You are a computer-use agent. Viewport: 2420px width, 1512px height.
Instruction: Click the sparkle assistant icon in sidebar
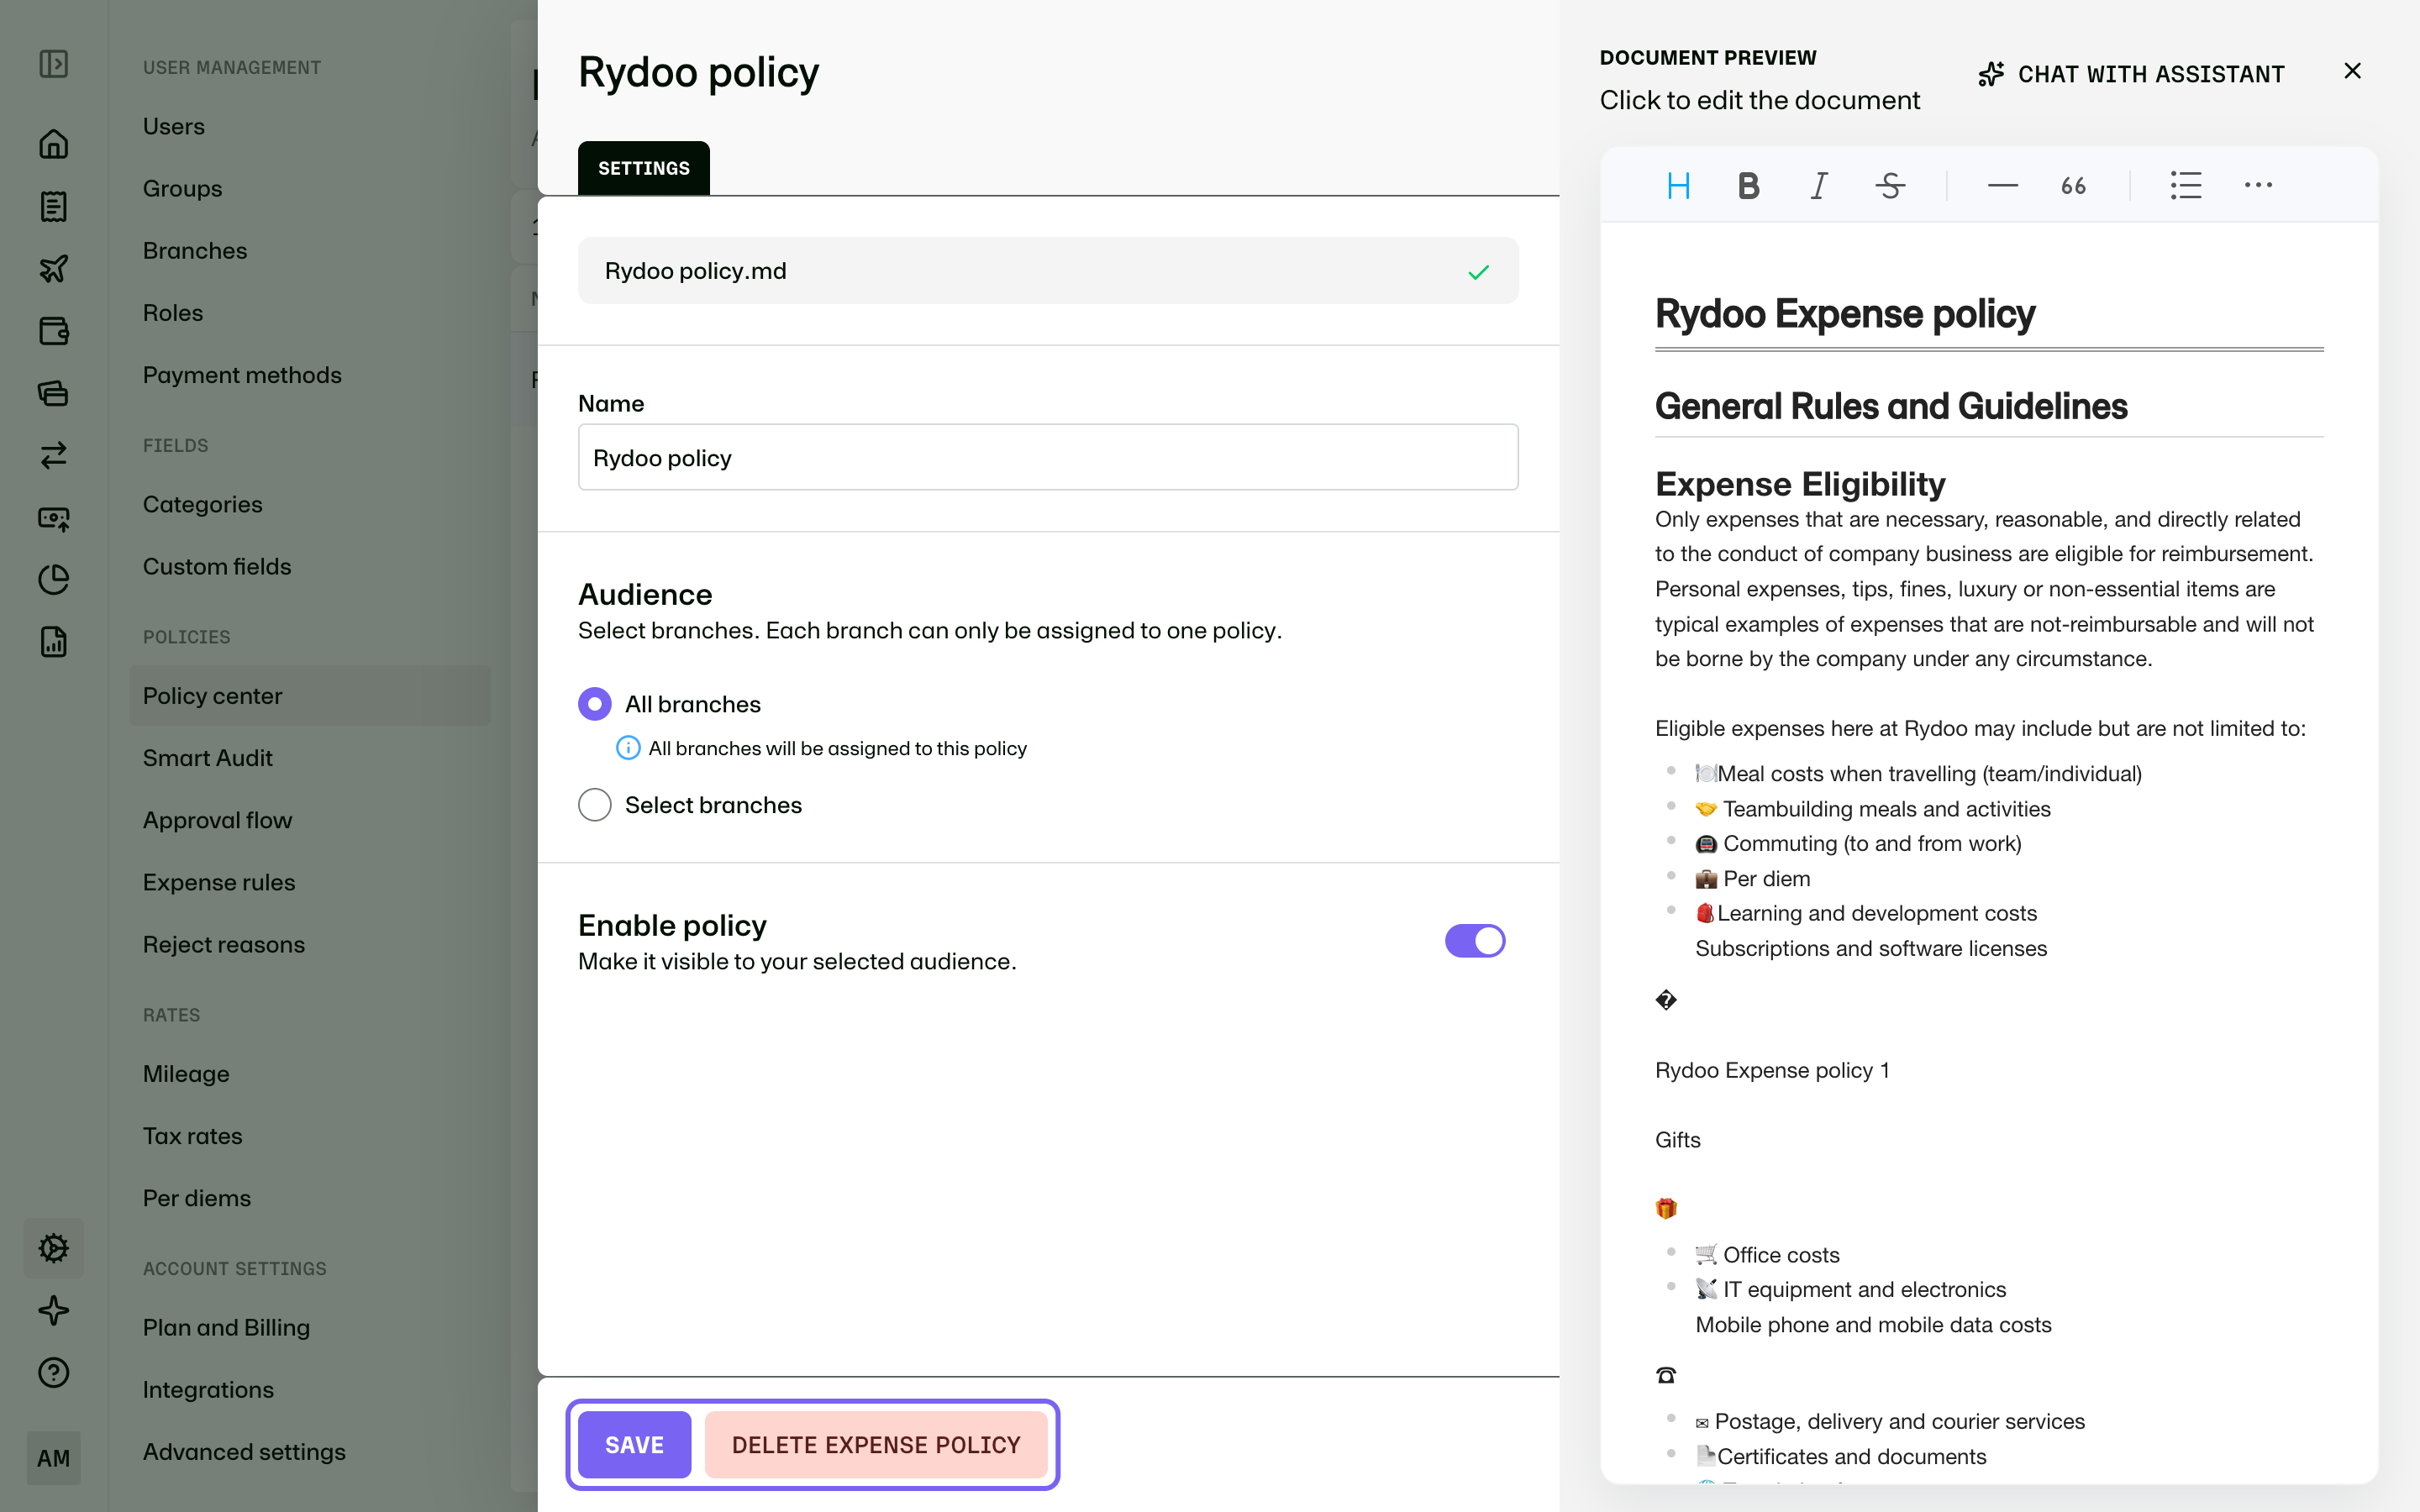click(x=54, y=1311)
